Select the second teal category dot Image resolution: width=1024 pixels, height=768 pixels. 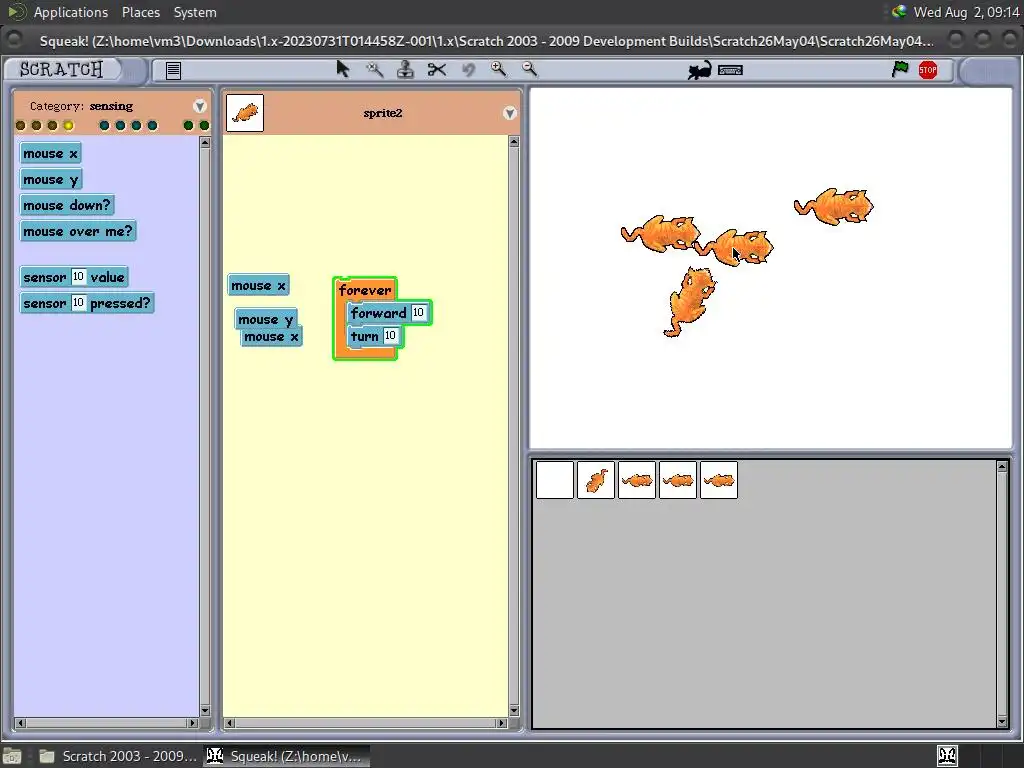coord(120,125)
